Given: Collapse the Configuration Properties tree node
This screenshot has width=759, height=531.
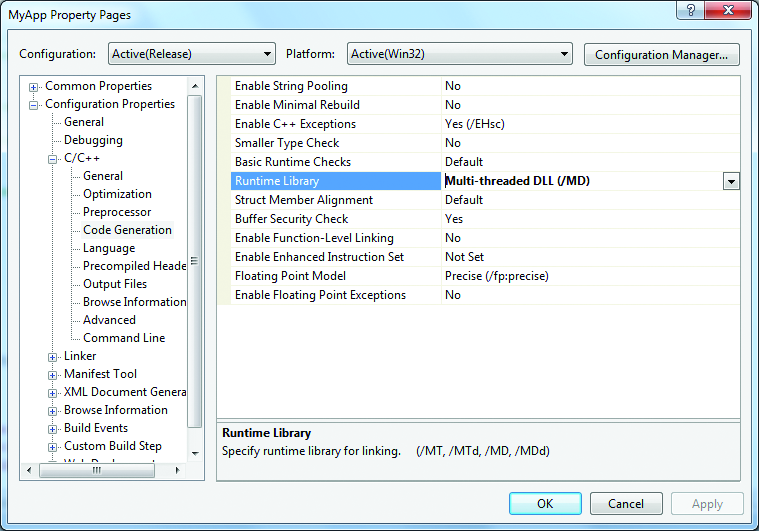Looking at the screenshot, I should coord(34,104).
